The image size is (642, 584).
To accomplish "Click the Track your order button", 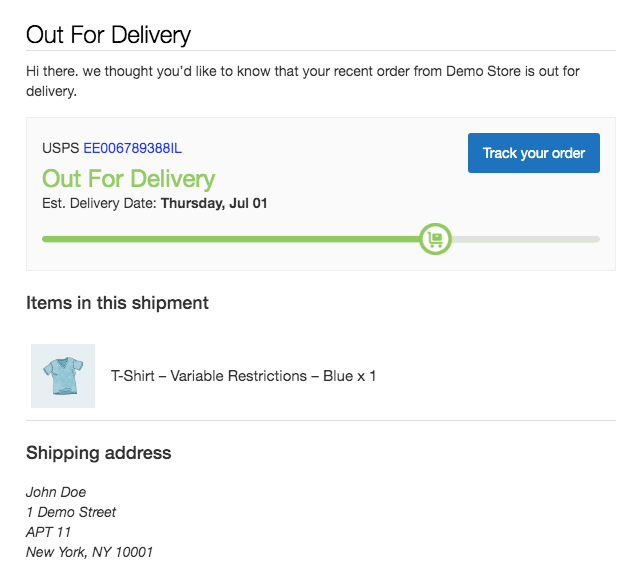I will pos(533,153).
